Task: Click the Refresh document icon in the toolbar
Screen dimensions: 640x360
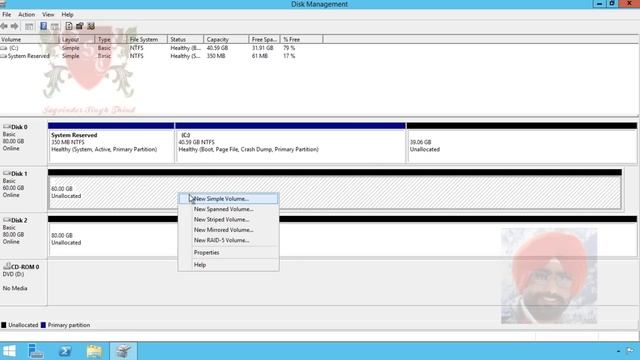Action: (x=69, y=26)
